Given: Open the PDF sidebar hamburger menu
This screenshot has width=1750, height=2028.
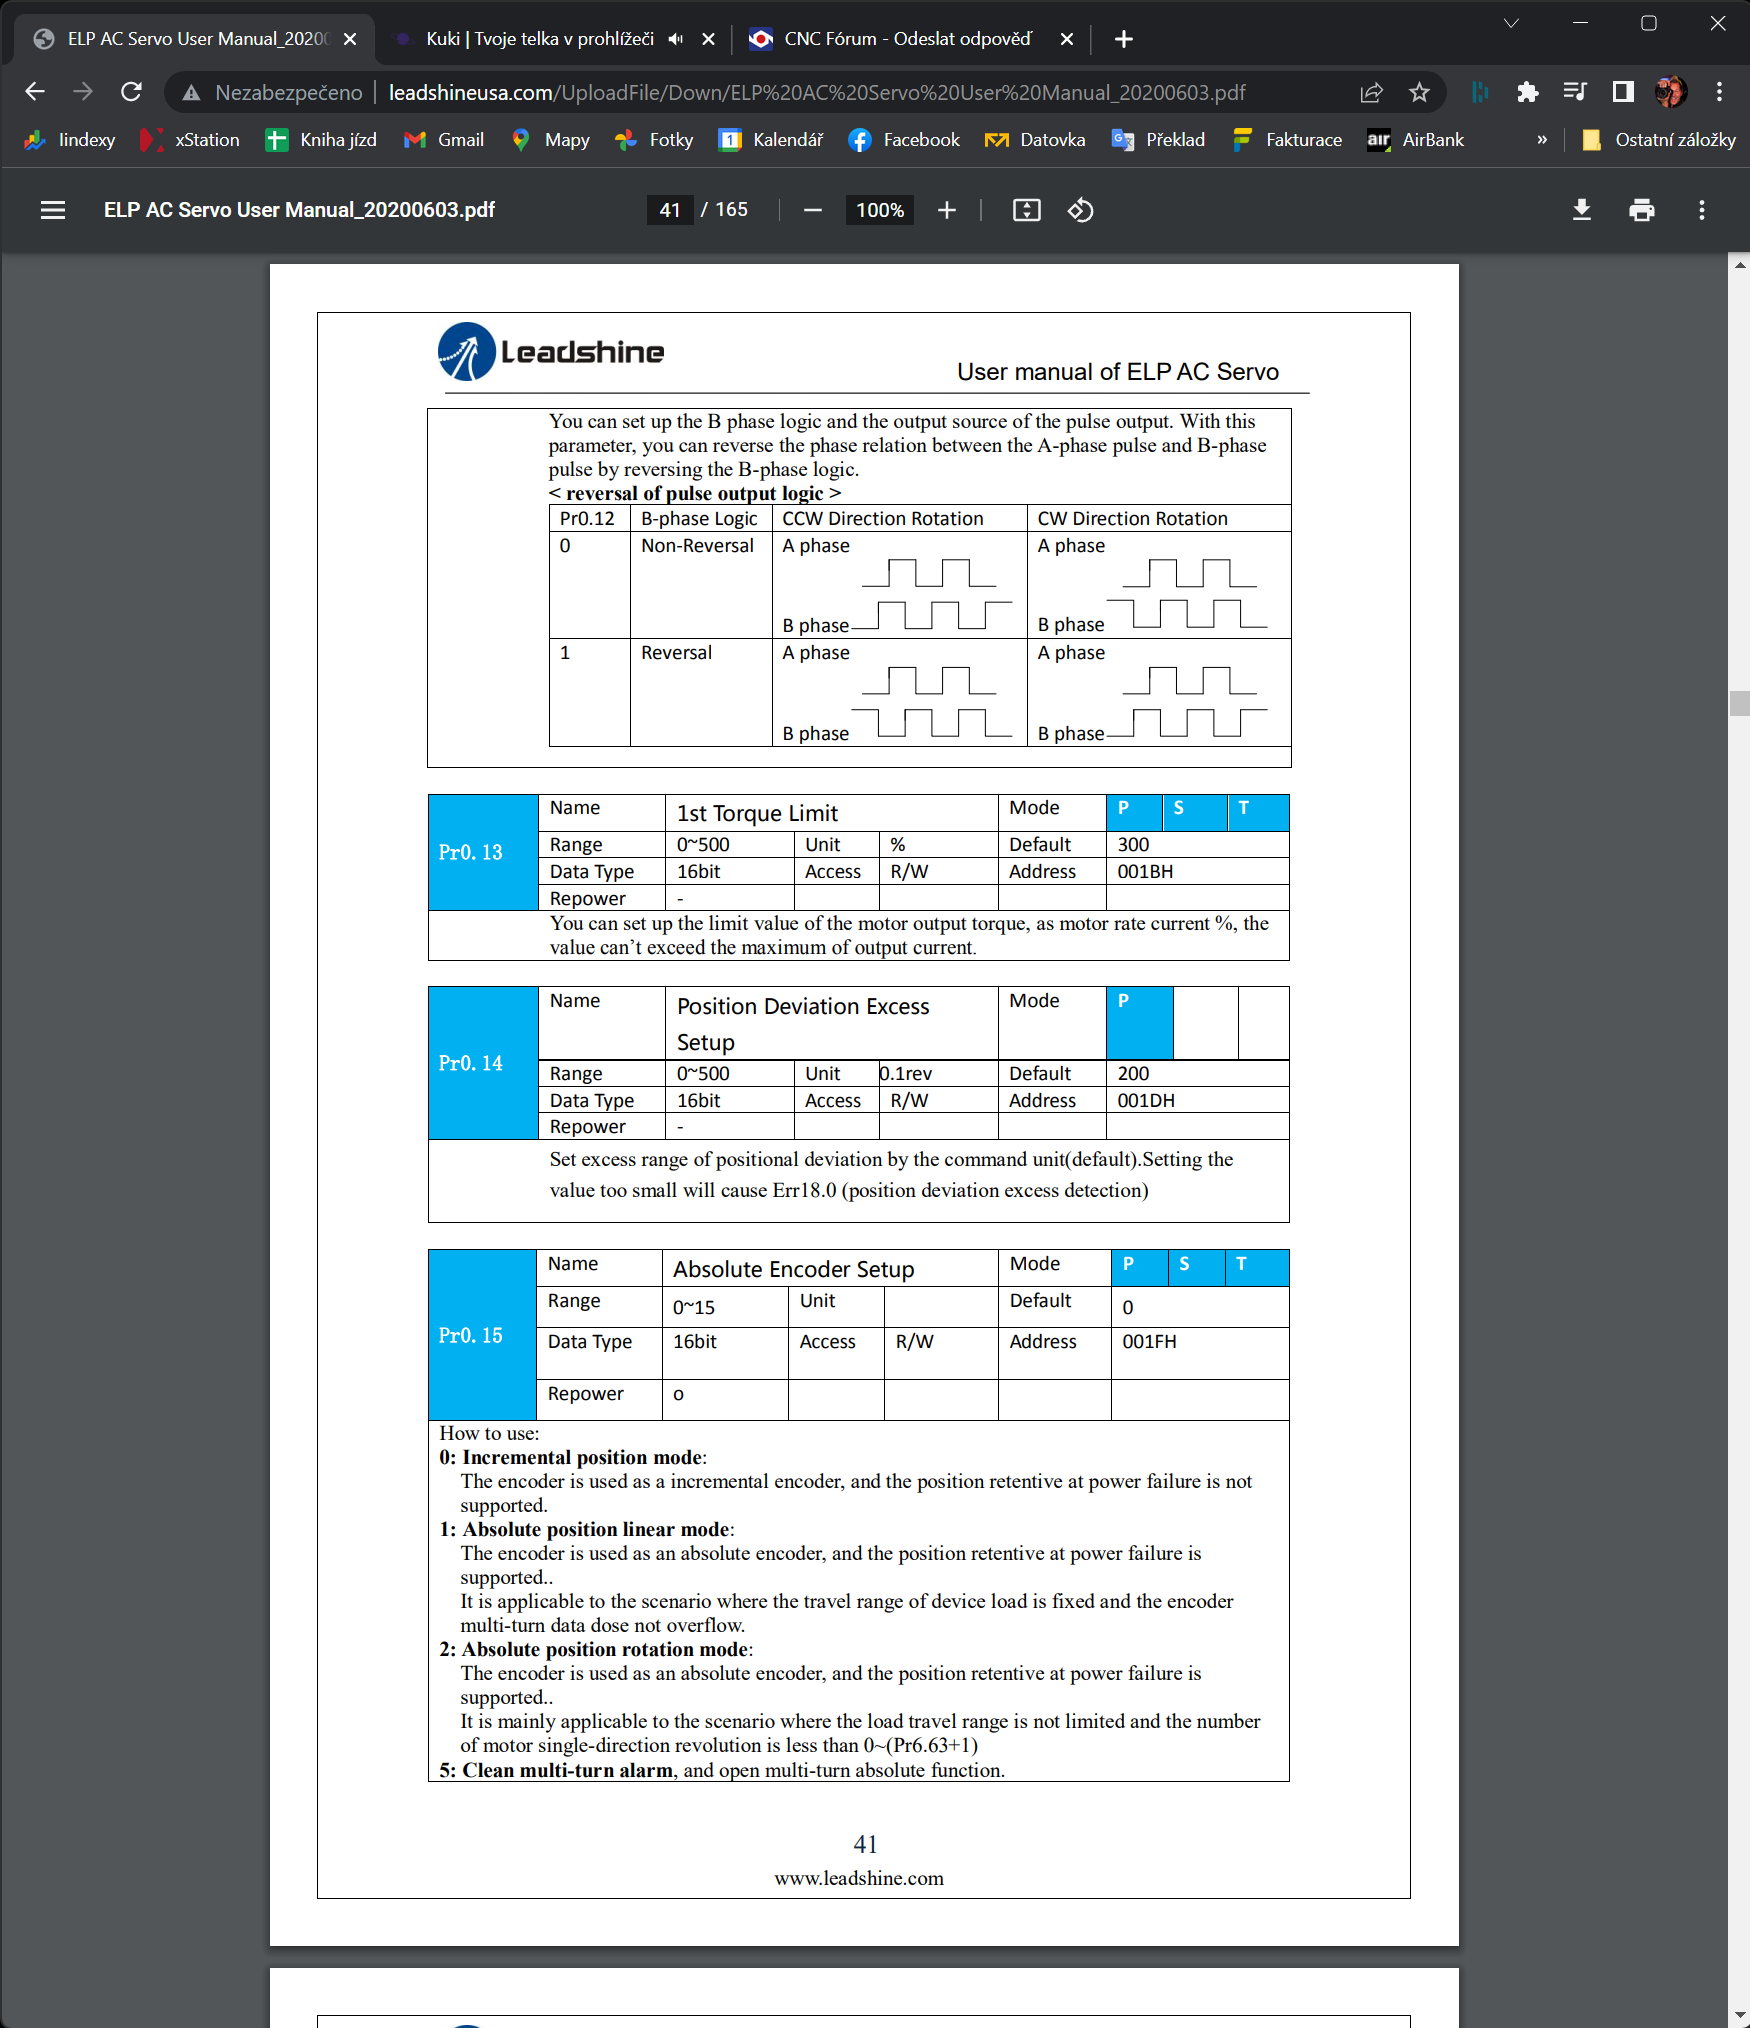Looking at the screenshot, I should coord(53,210).
